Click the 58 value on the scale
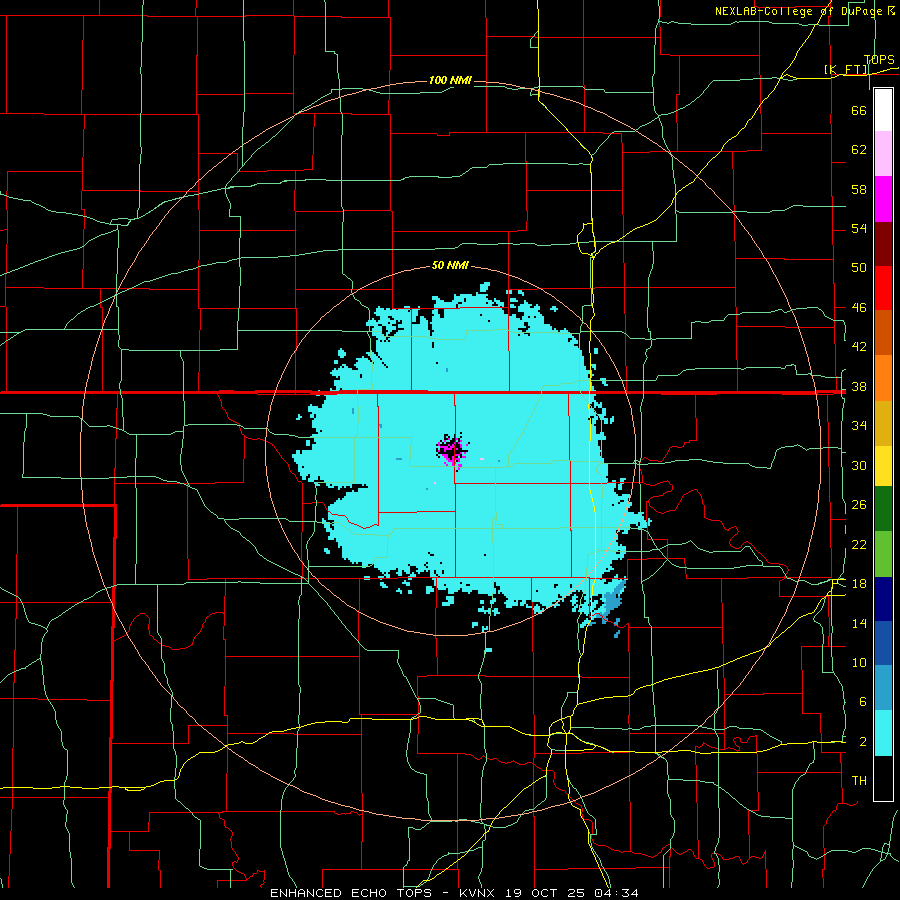Image resolution: width=900 pixels, height=900 pixels. pyautogui.click(x=859, y=189)
